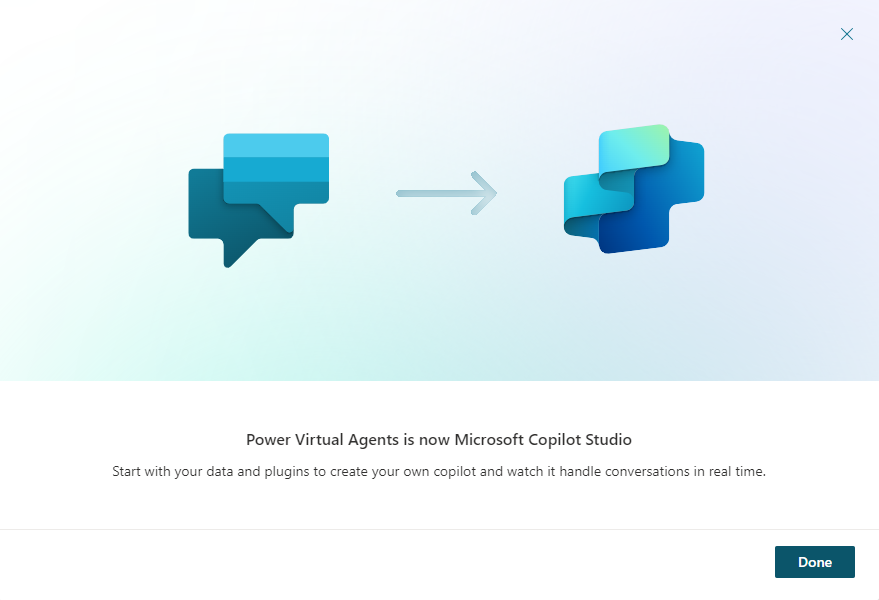Close the announcement dialog with the X
The image size is (879, 600).
click(846, 34)
